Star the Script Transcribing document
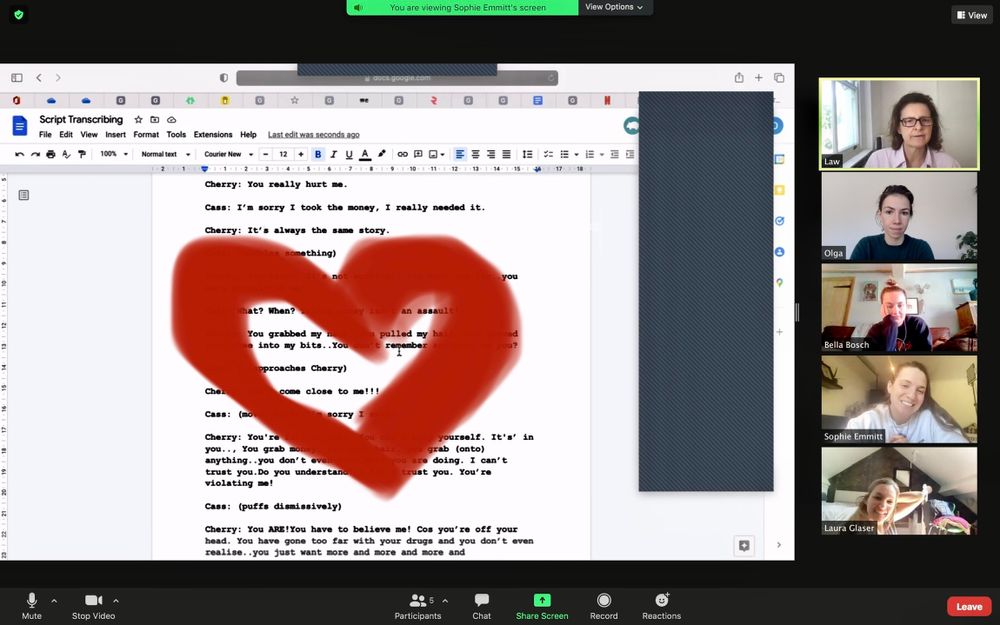Screen dimensions: 1000x625 point(139,120)
